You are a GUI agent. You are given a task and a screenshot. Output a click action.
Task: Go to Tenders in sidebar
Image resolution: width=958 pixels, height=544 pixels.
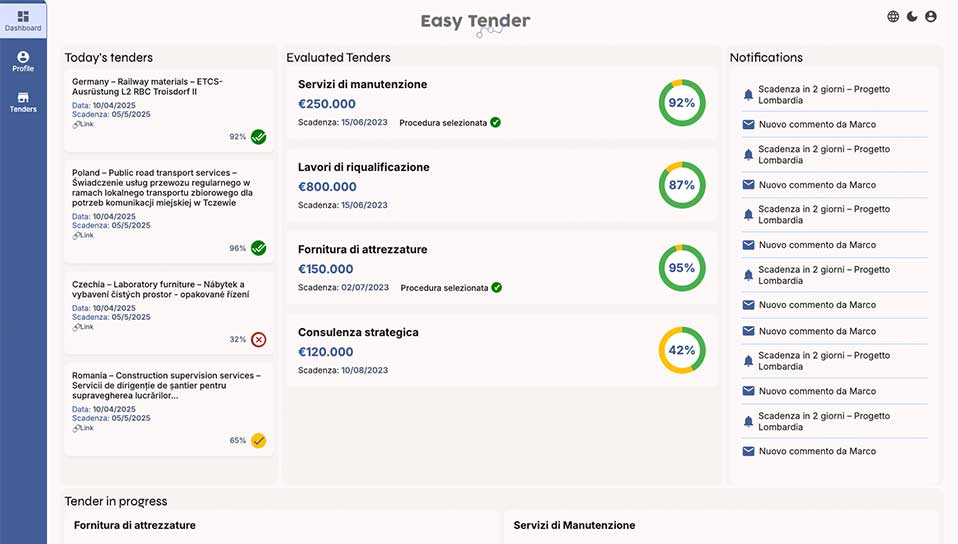23,102
